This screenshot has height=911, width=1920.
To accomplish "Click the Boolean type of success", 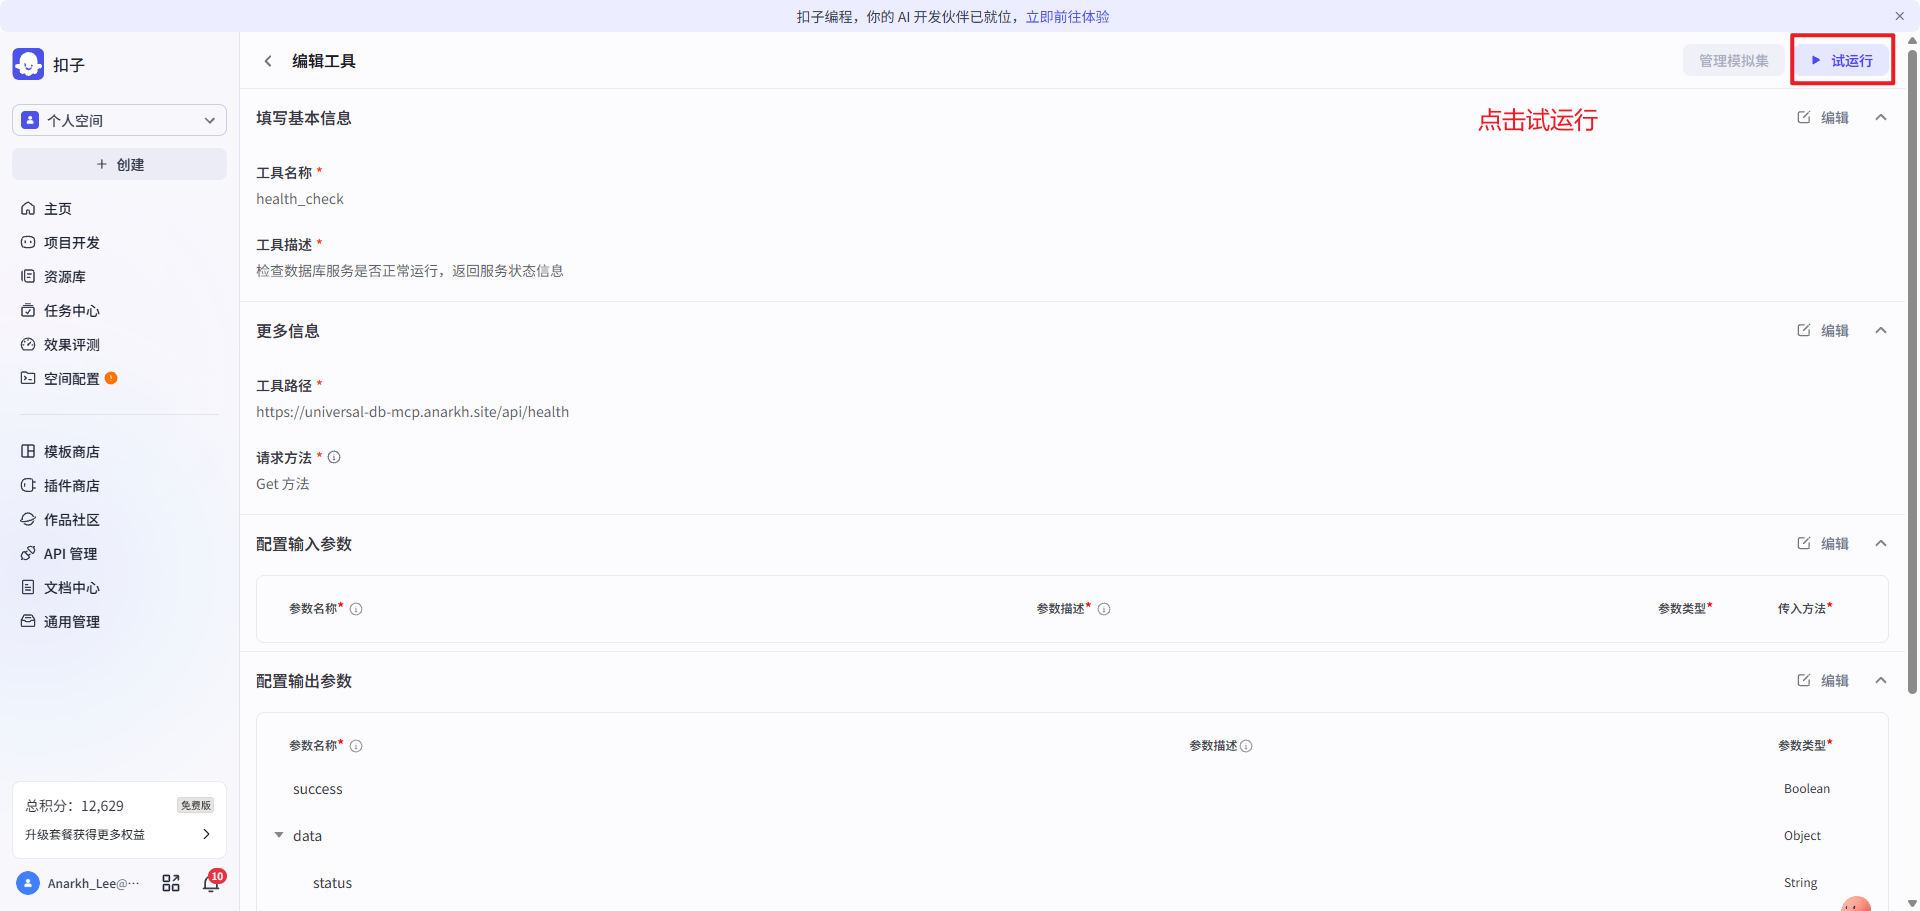I will [x=1807, y=789].
